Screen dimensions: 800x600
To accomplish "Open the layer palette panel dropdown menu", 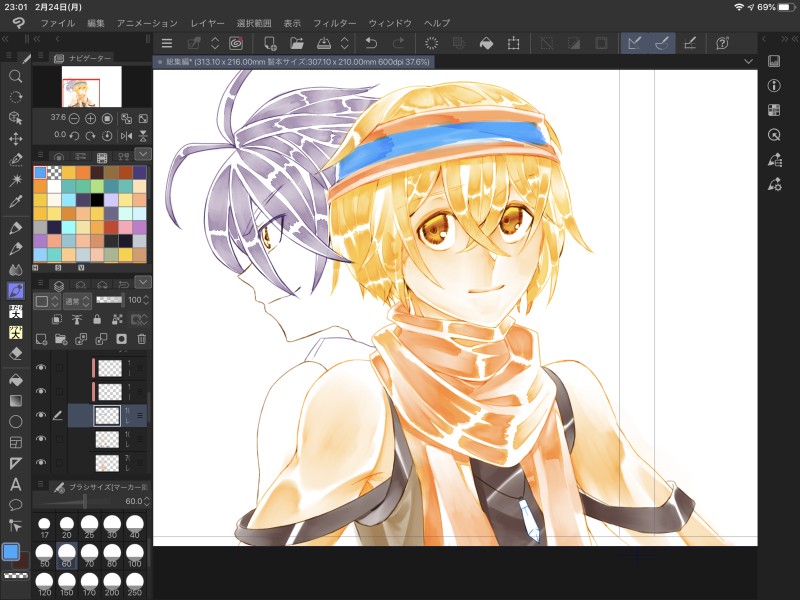I will [143, 282].
